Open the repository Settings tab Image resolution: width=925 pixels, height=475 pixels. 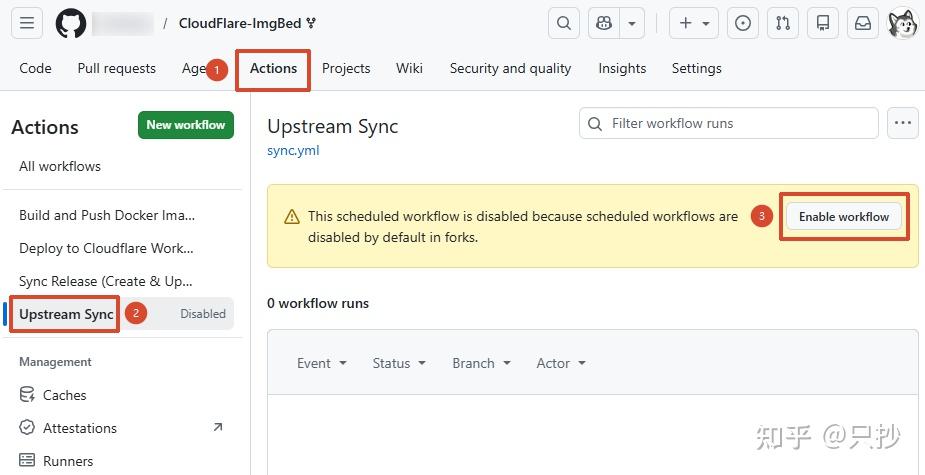(697, 68)
